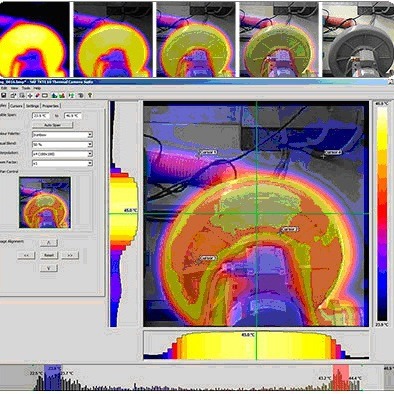The height and width of the screenshot is (394, 394).
Task: Click the cursor label on the orange housing top
Action: [290, 229]
